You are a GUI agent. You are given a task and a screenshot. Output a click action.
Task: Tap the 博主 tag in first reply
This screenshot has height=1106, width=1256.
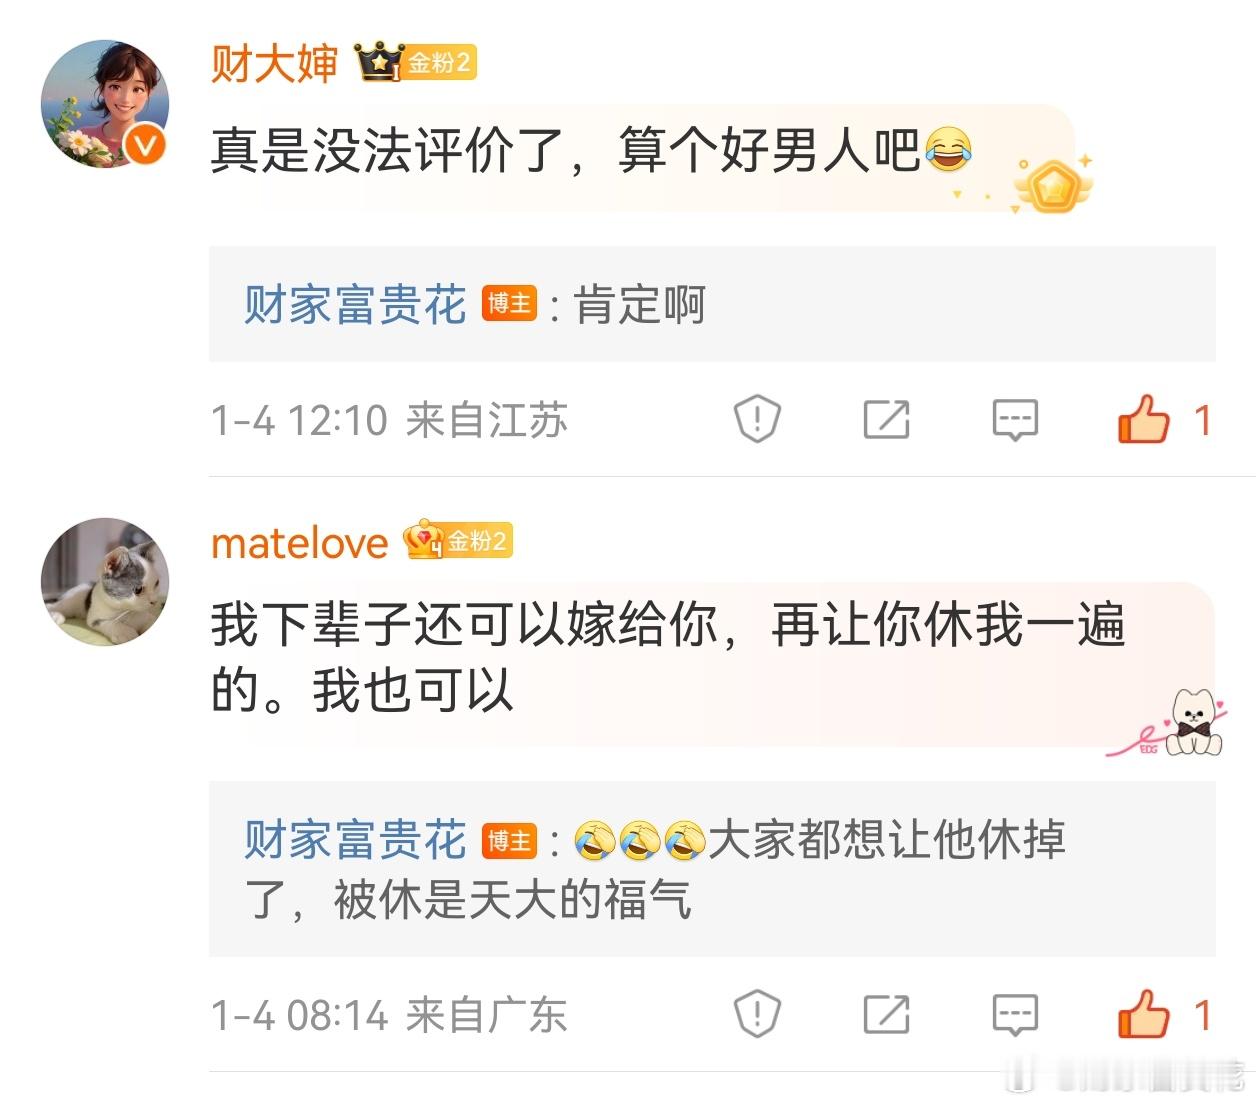(x=509, y=303)
